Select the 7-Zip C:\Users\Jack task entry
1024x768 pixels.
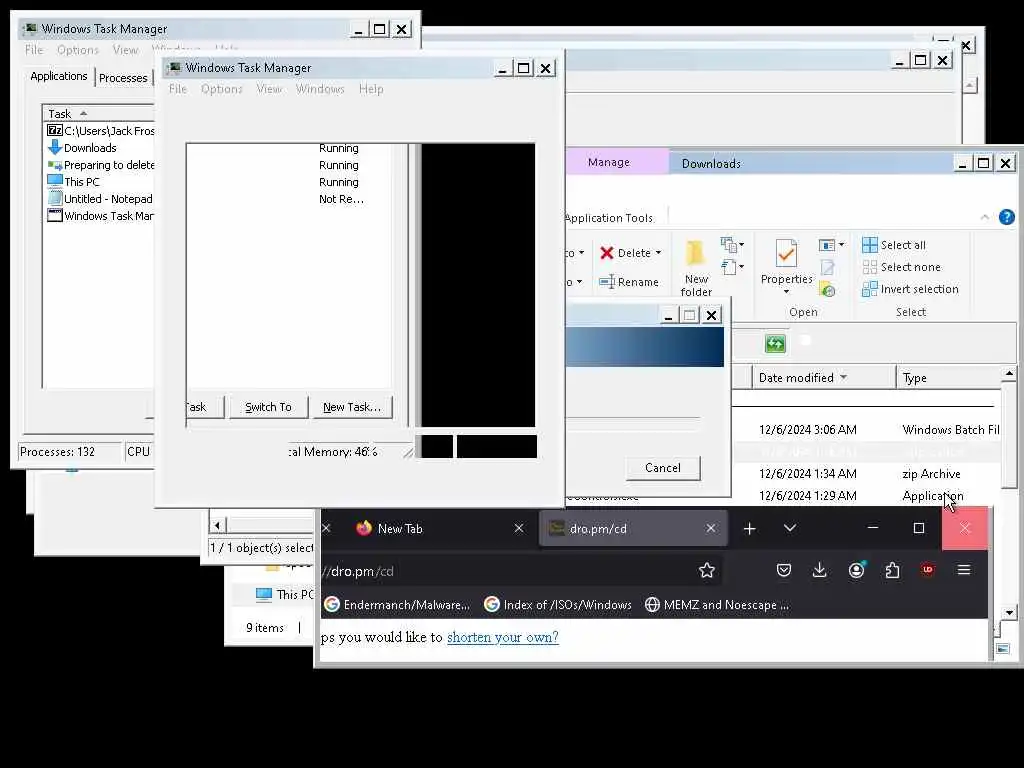[101, 131]
